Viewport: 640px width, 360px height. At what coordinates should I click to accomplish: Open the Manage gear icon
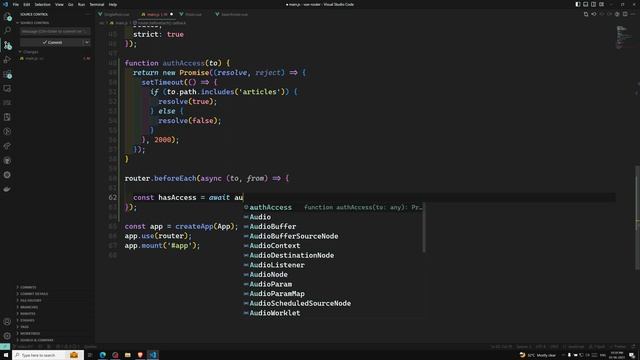7,336
